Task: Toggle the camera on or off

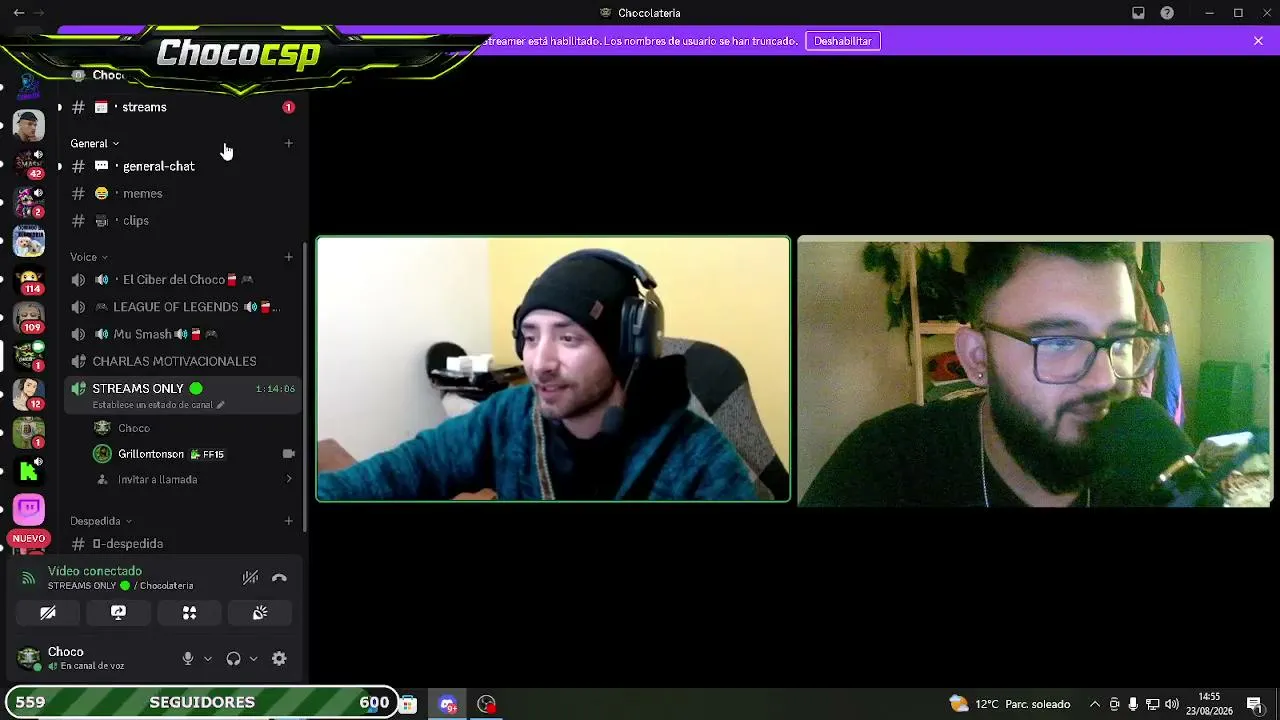Action: click(x=47, y=613)
